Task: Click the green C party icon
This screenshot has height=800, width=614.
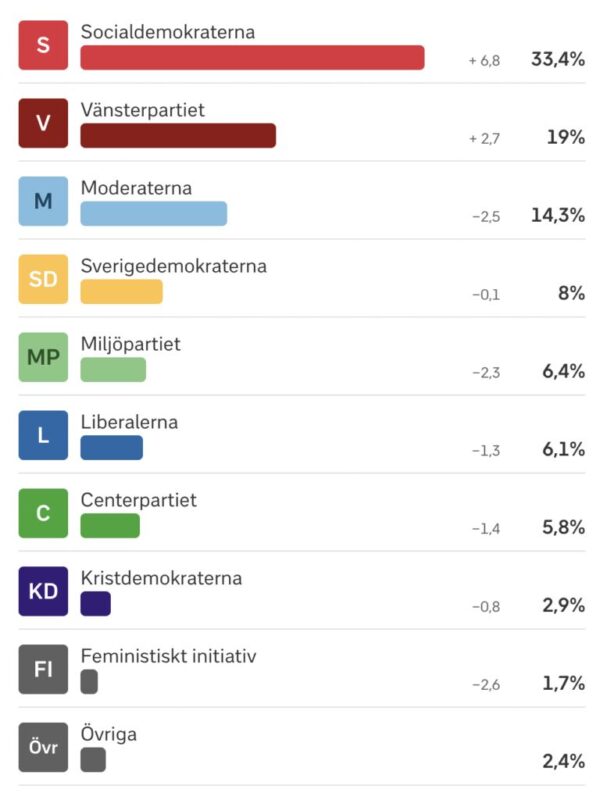Action: pos(43,513)
